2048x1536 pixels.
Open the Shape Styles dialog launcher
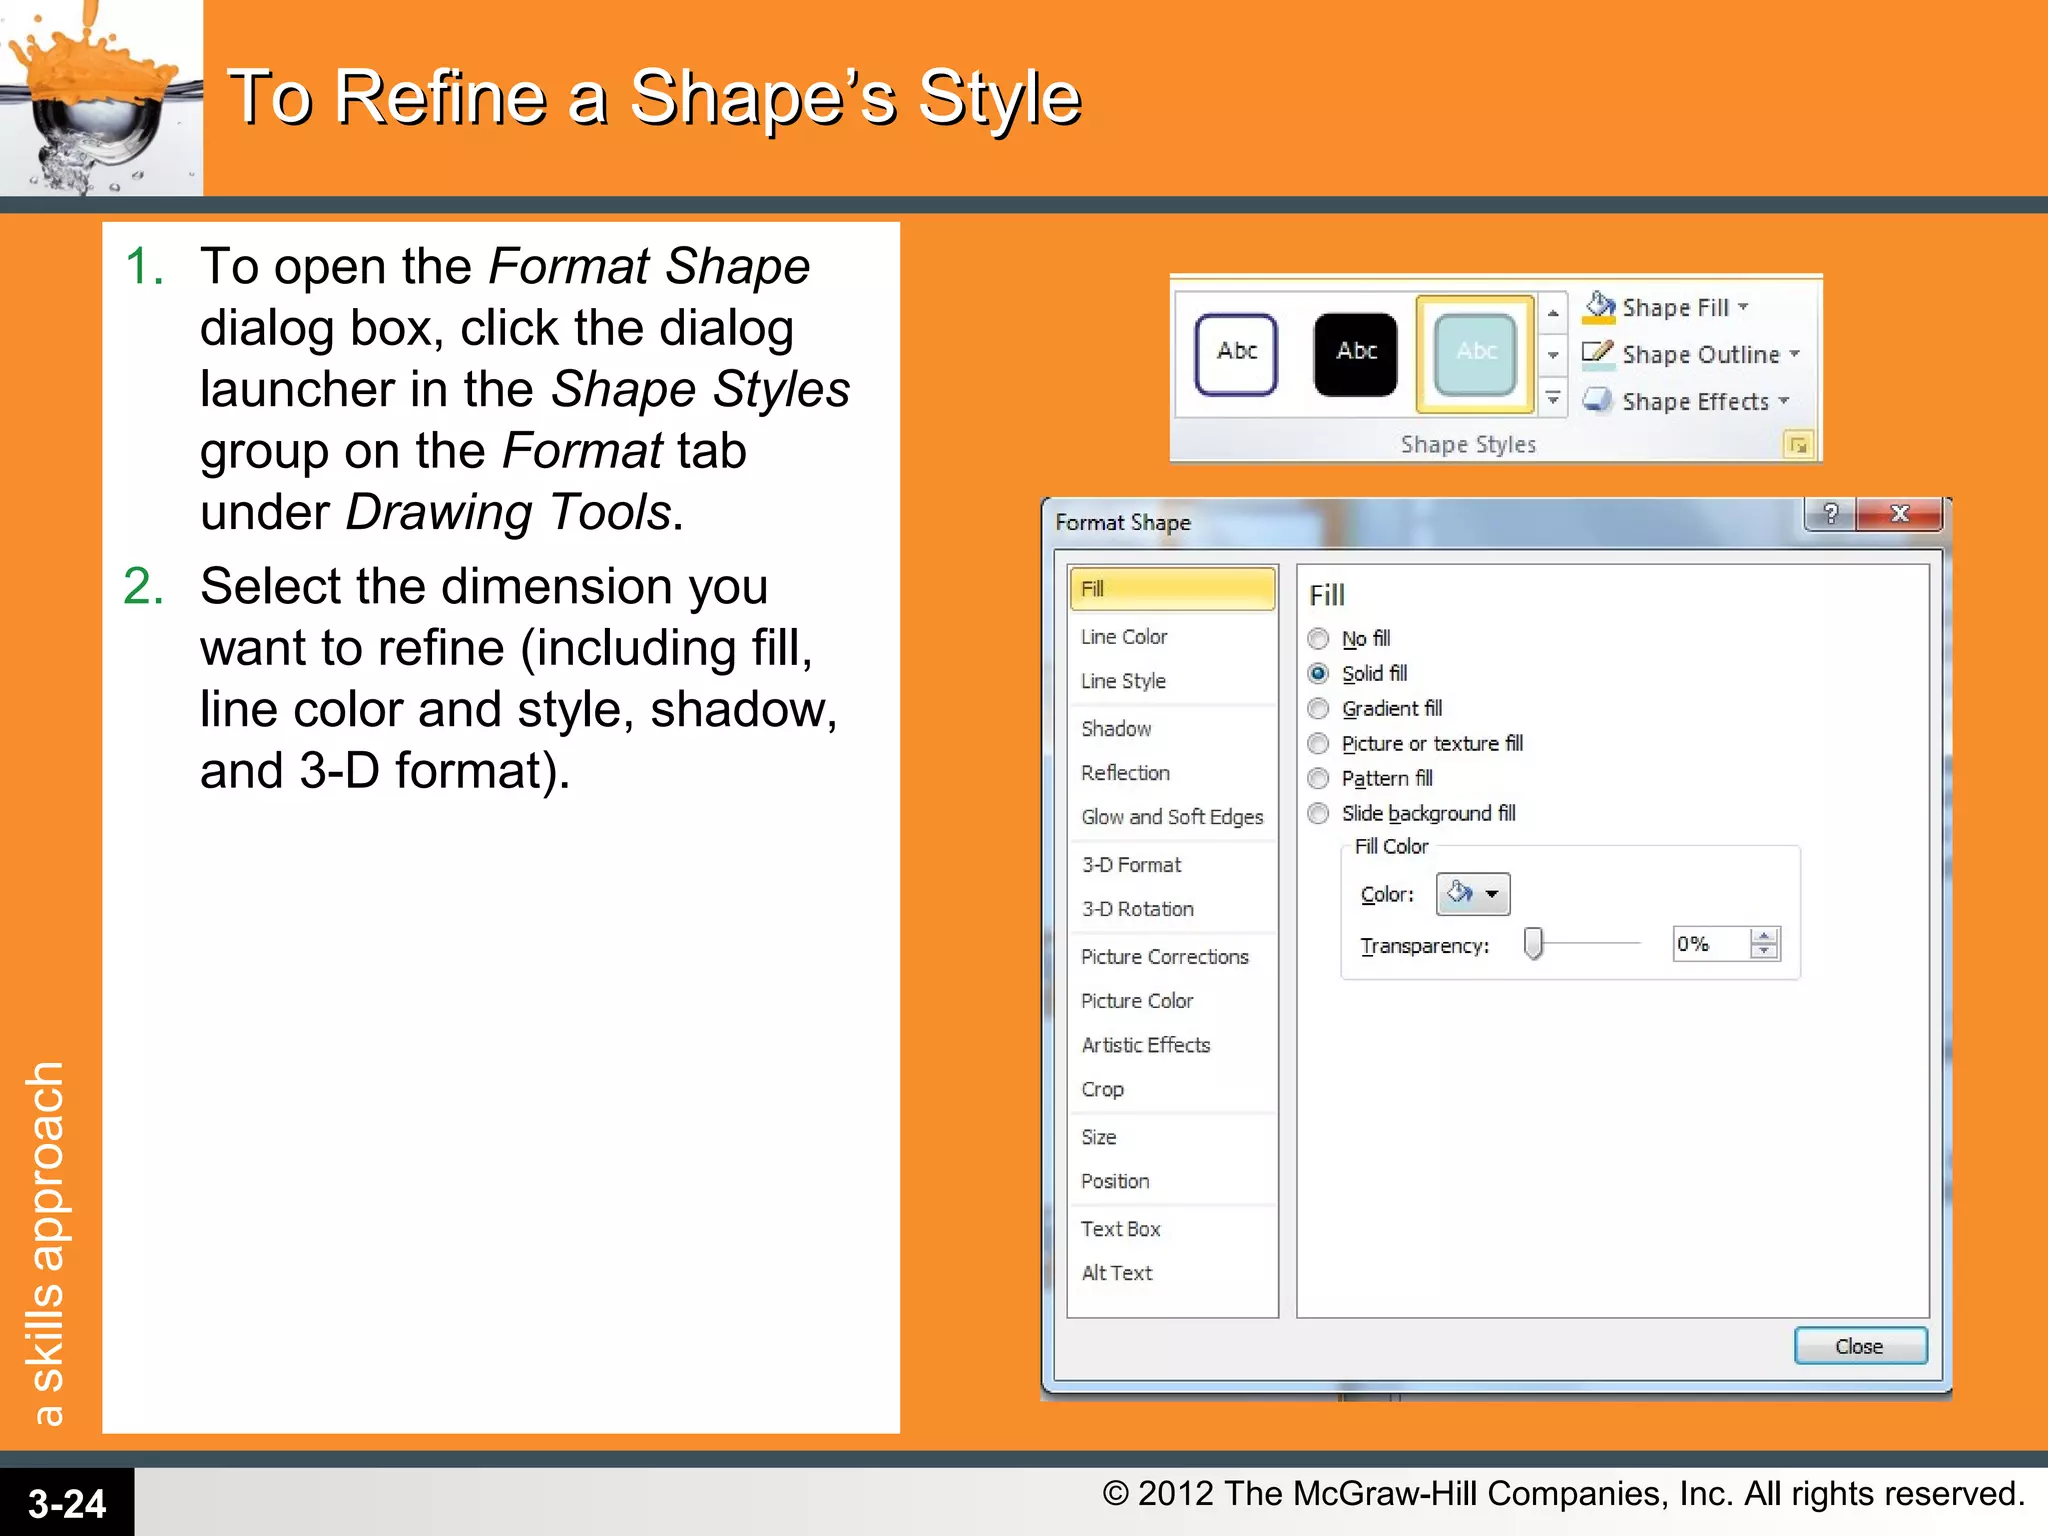click(x=1798, y=445)
